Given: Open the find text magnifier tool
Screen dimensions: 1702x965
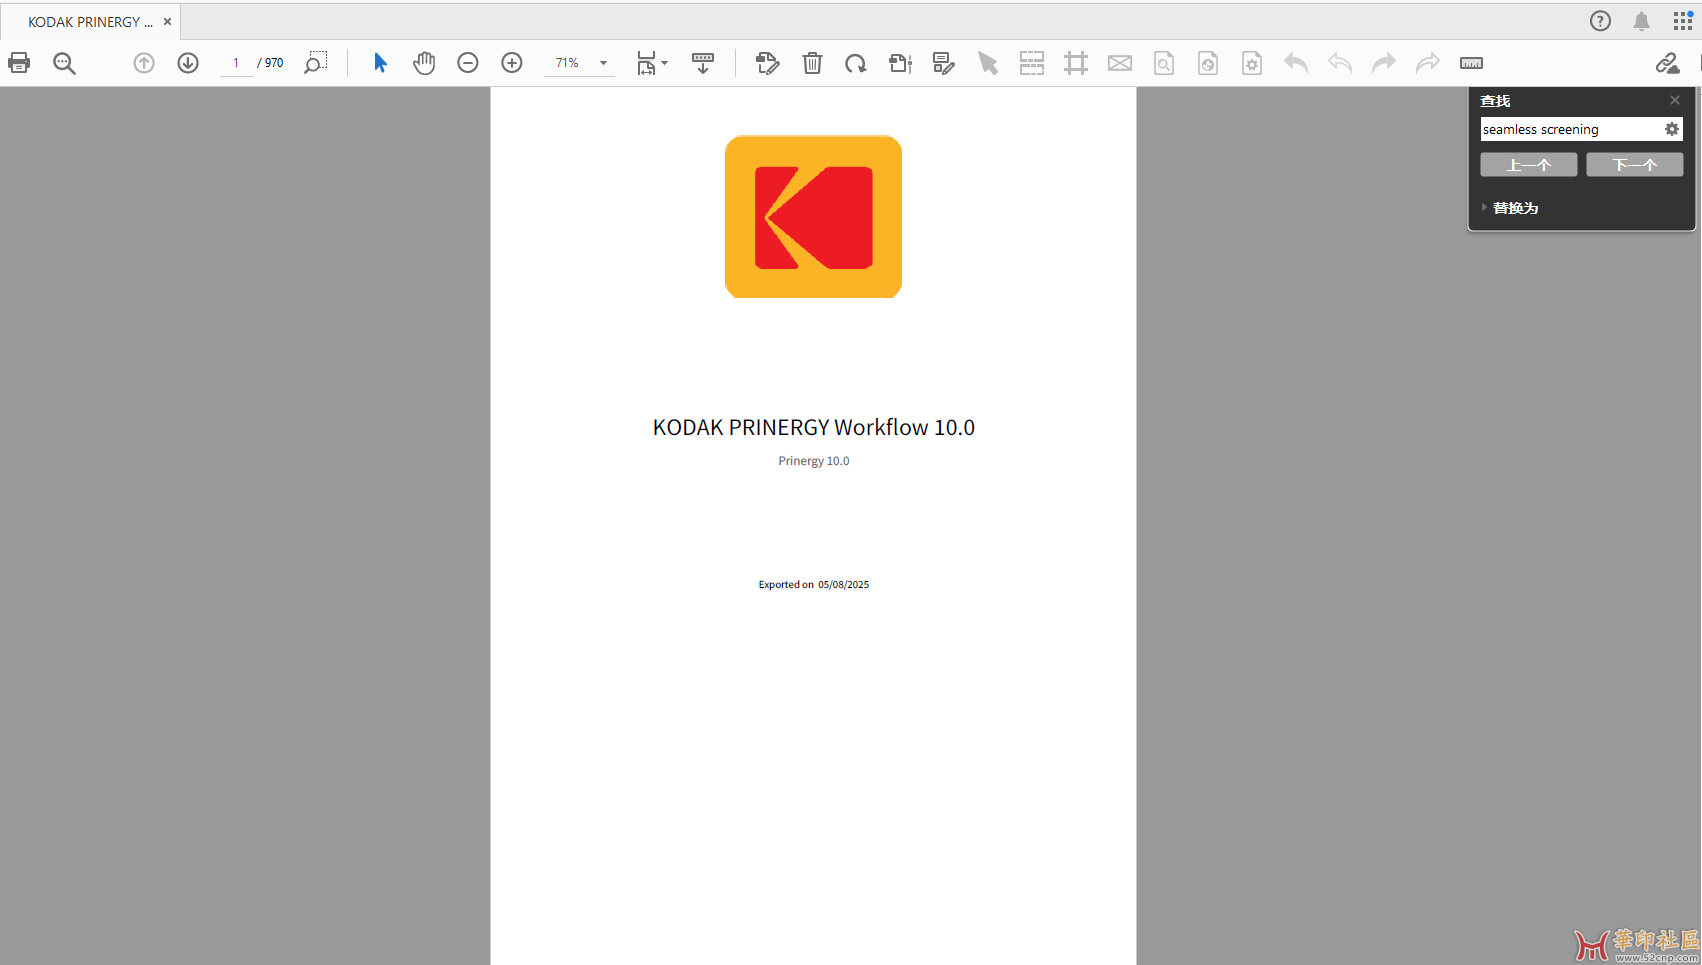Looking at the screenshot, I should pos(64,63).
